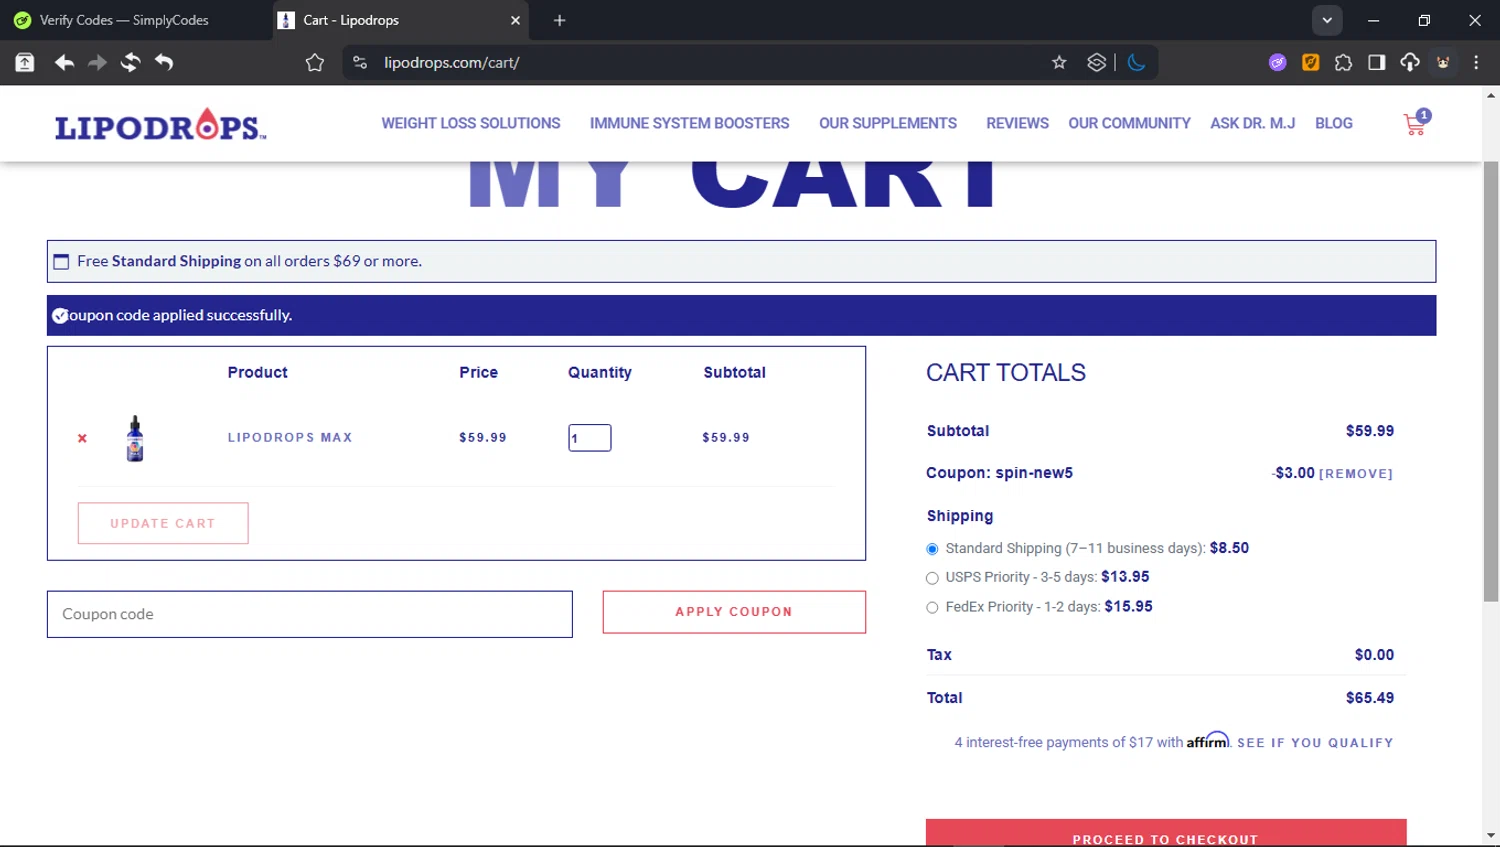Select USPS Priority $13.95 shipping
Screen dimensions: 1500x847
point(932,578)
